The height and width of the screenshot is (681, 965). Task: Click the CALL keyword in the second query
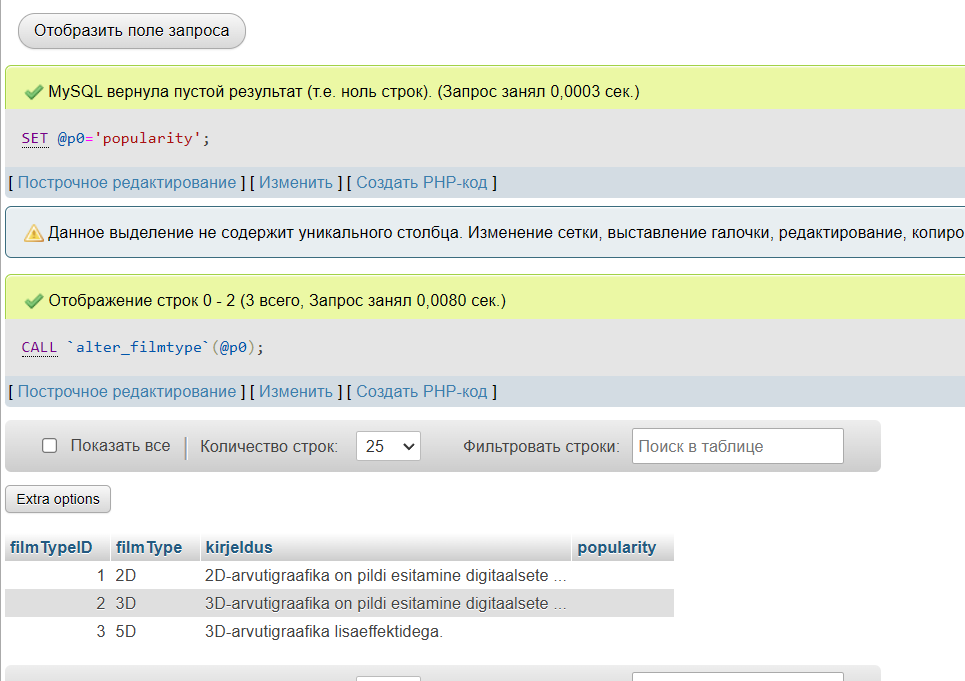click(39, 348)
